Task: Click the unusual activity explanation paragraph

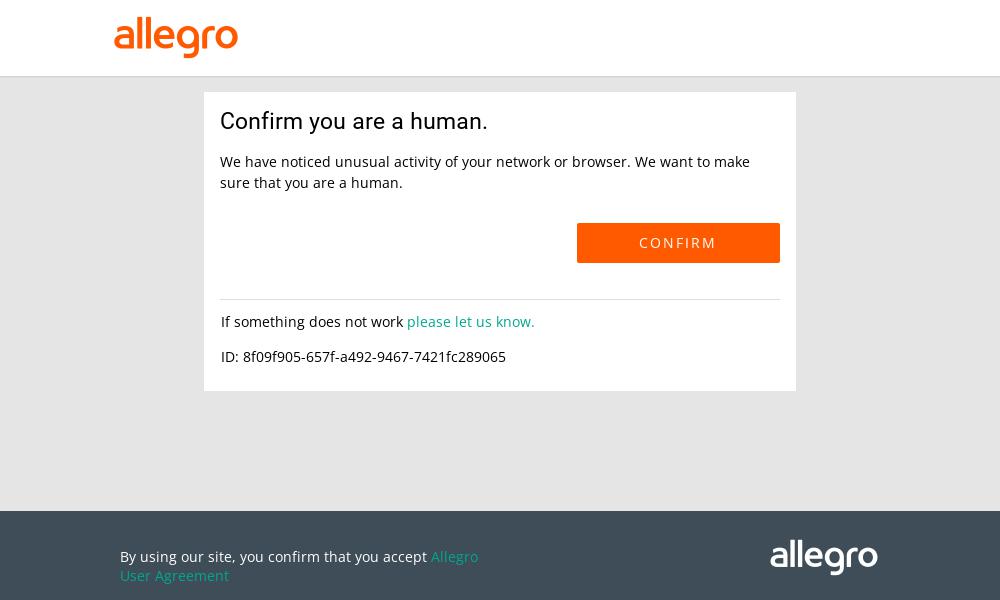Action: pyautogui.click(x=485, y=172)
